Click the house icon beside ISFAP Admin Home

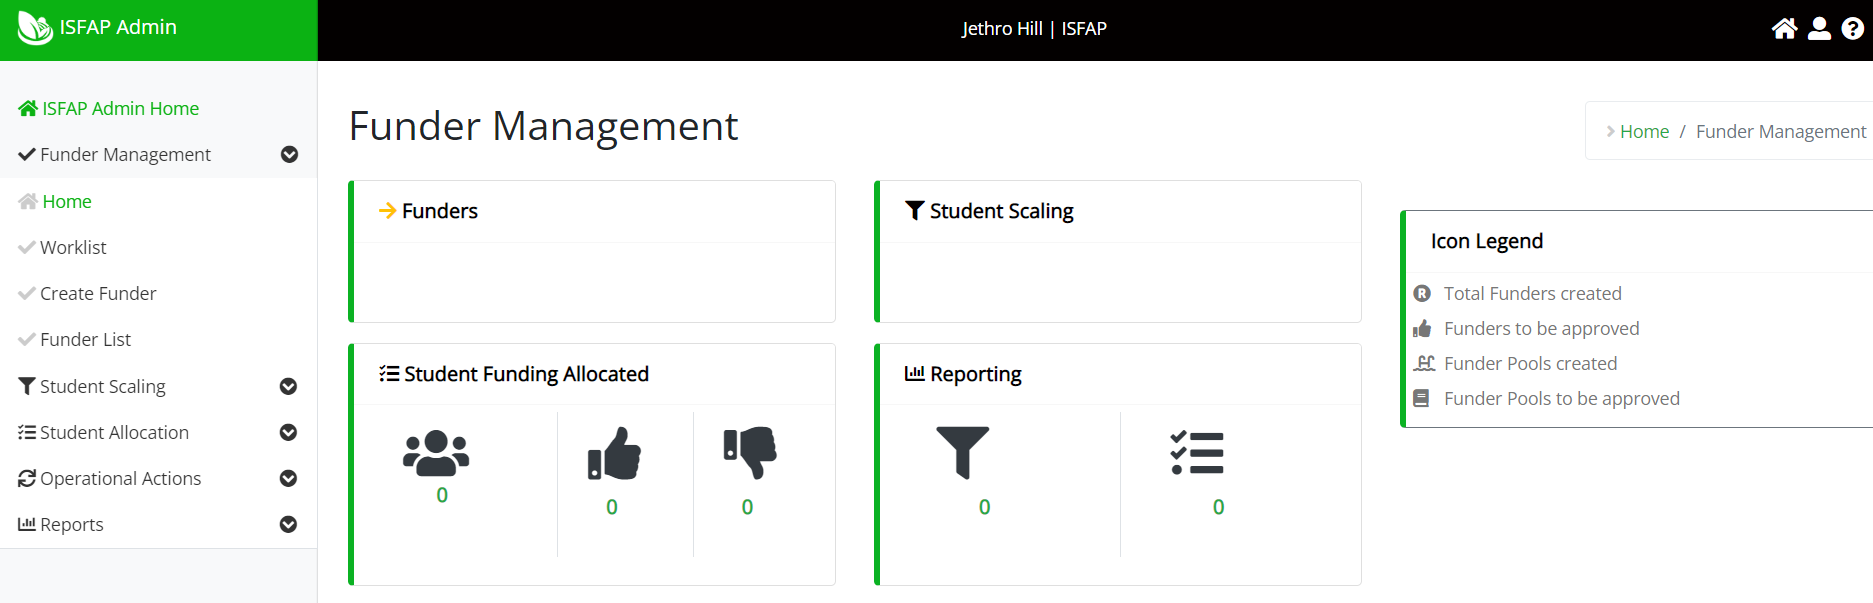coord(28,108)
